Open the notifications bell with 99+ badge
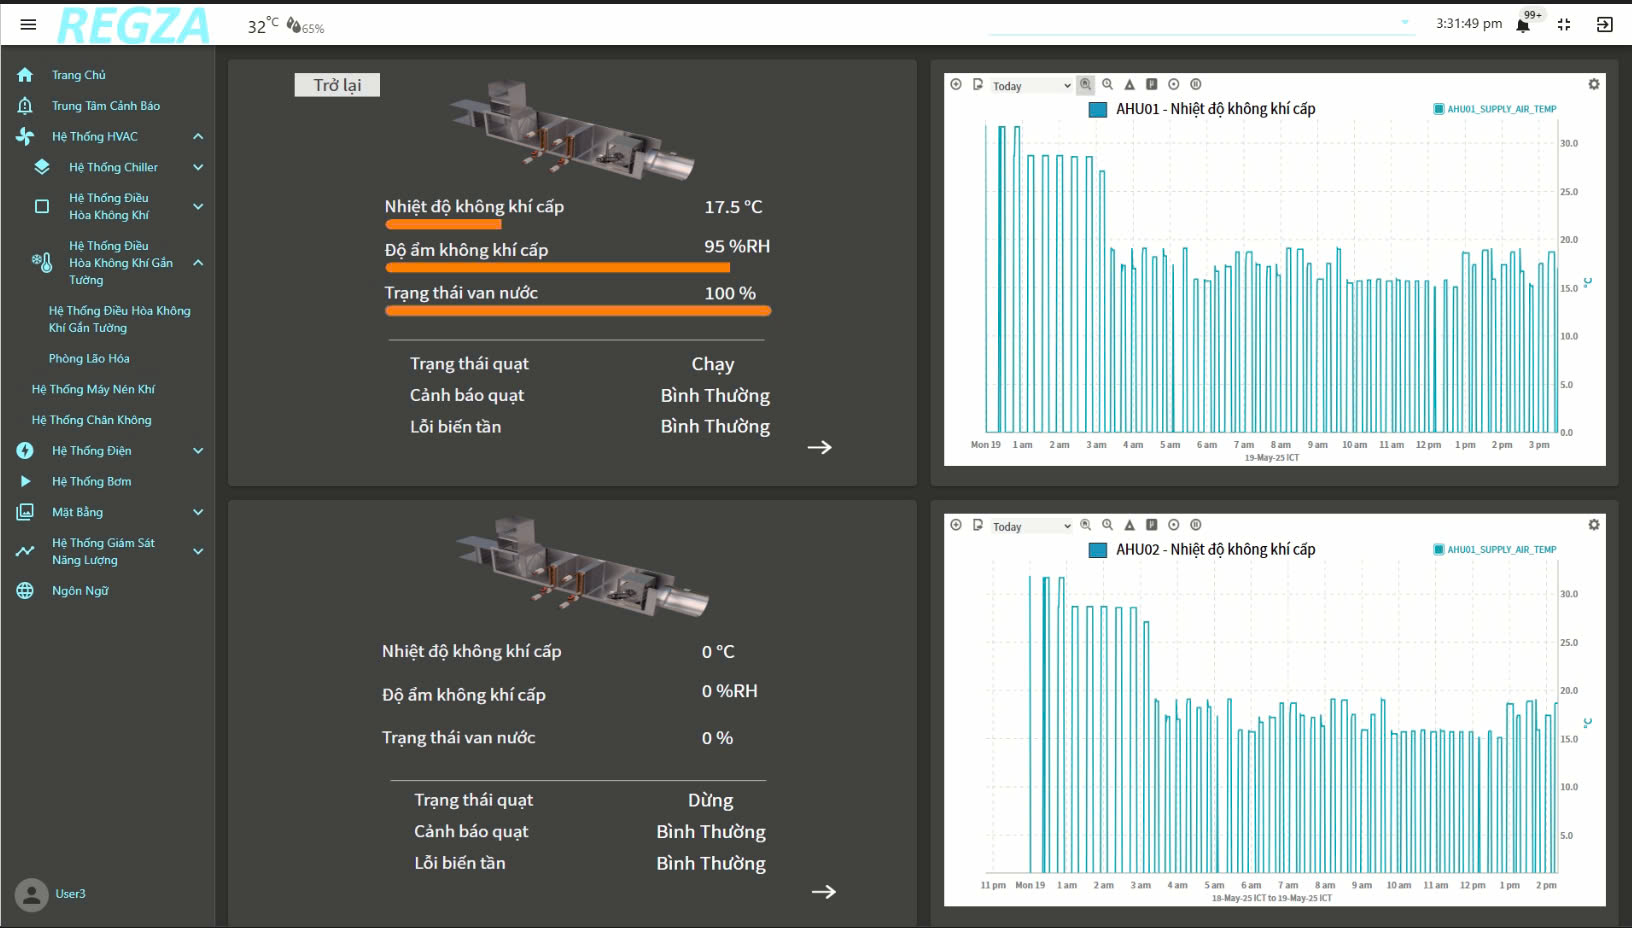The width and height of the screenshot is (1632, 928). click(x=1523, y=25)
